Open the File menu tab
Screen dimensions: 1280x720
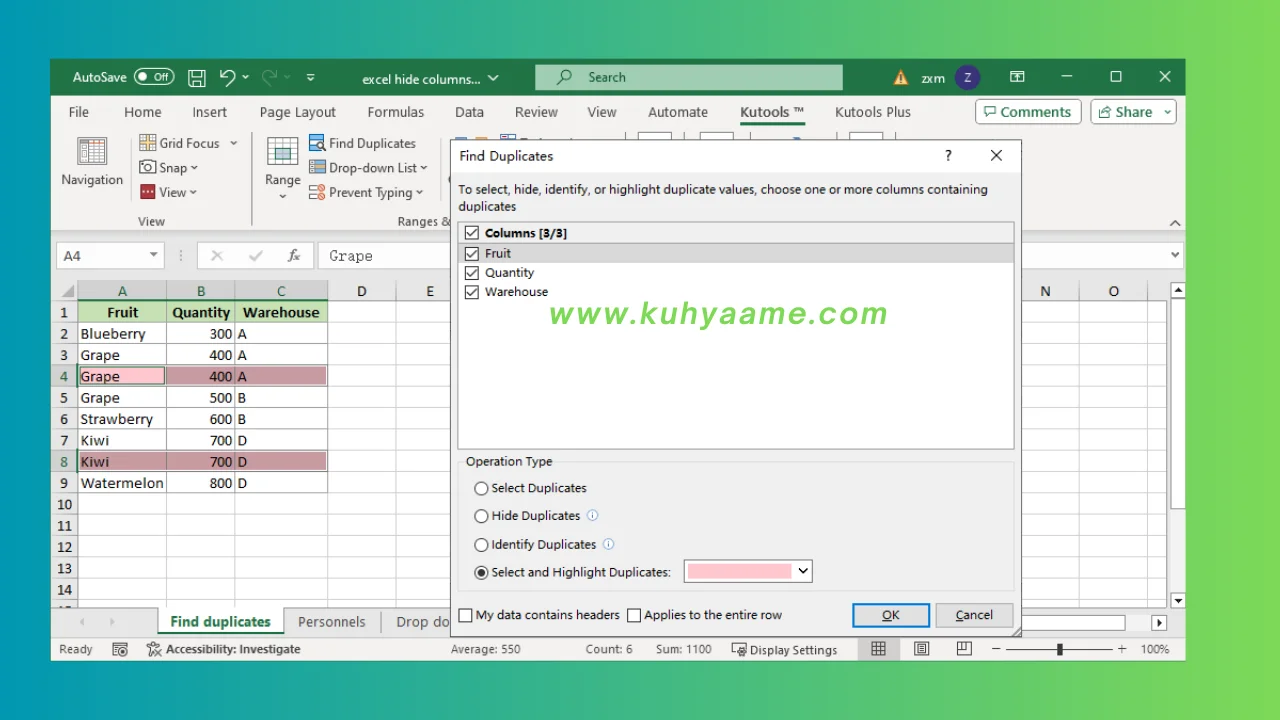[x=79, y=112]
